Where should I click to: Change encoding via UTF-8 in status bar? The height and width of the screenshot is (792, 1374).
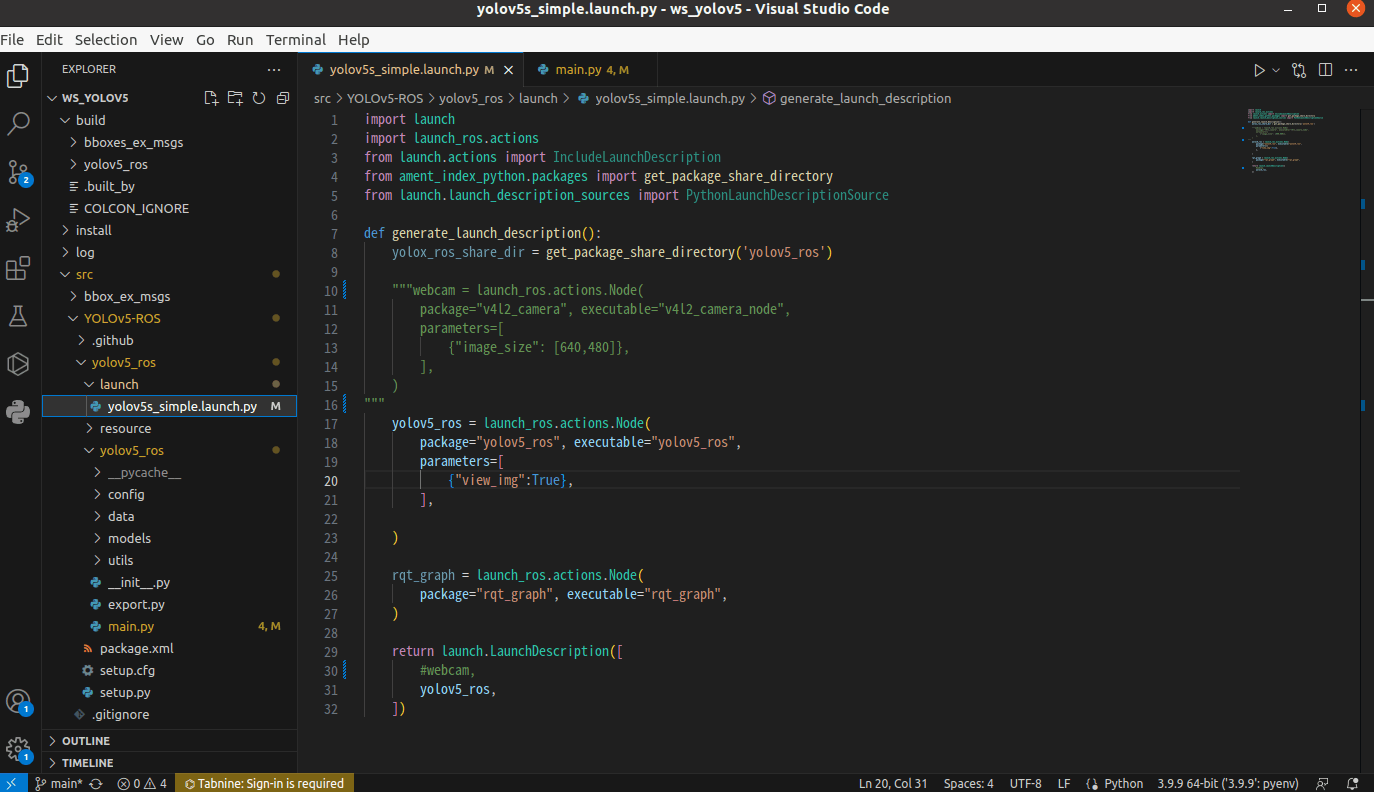1025,783
